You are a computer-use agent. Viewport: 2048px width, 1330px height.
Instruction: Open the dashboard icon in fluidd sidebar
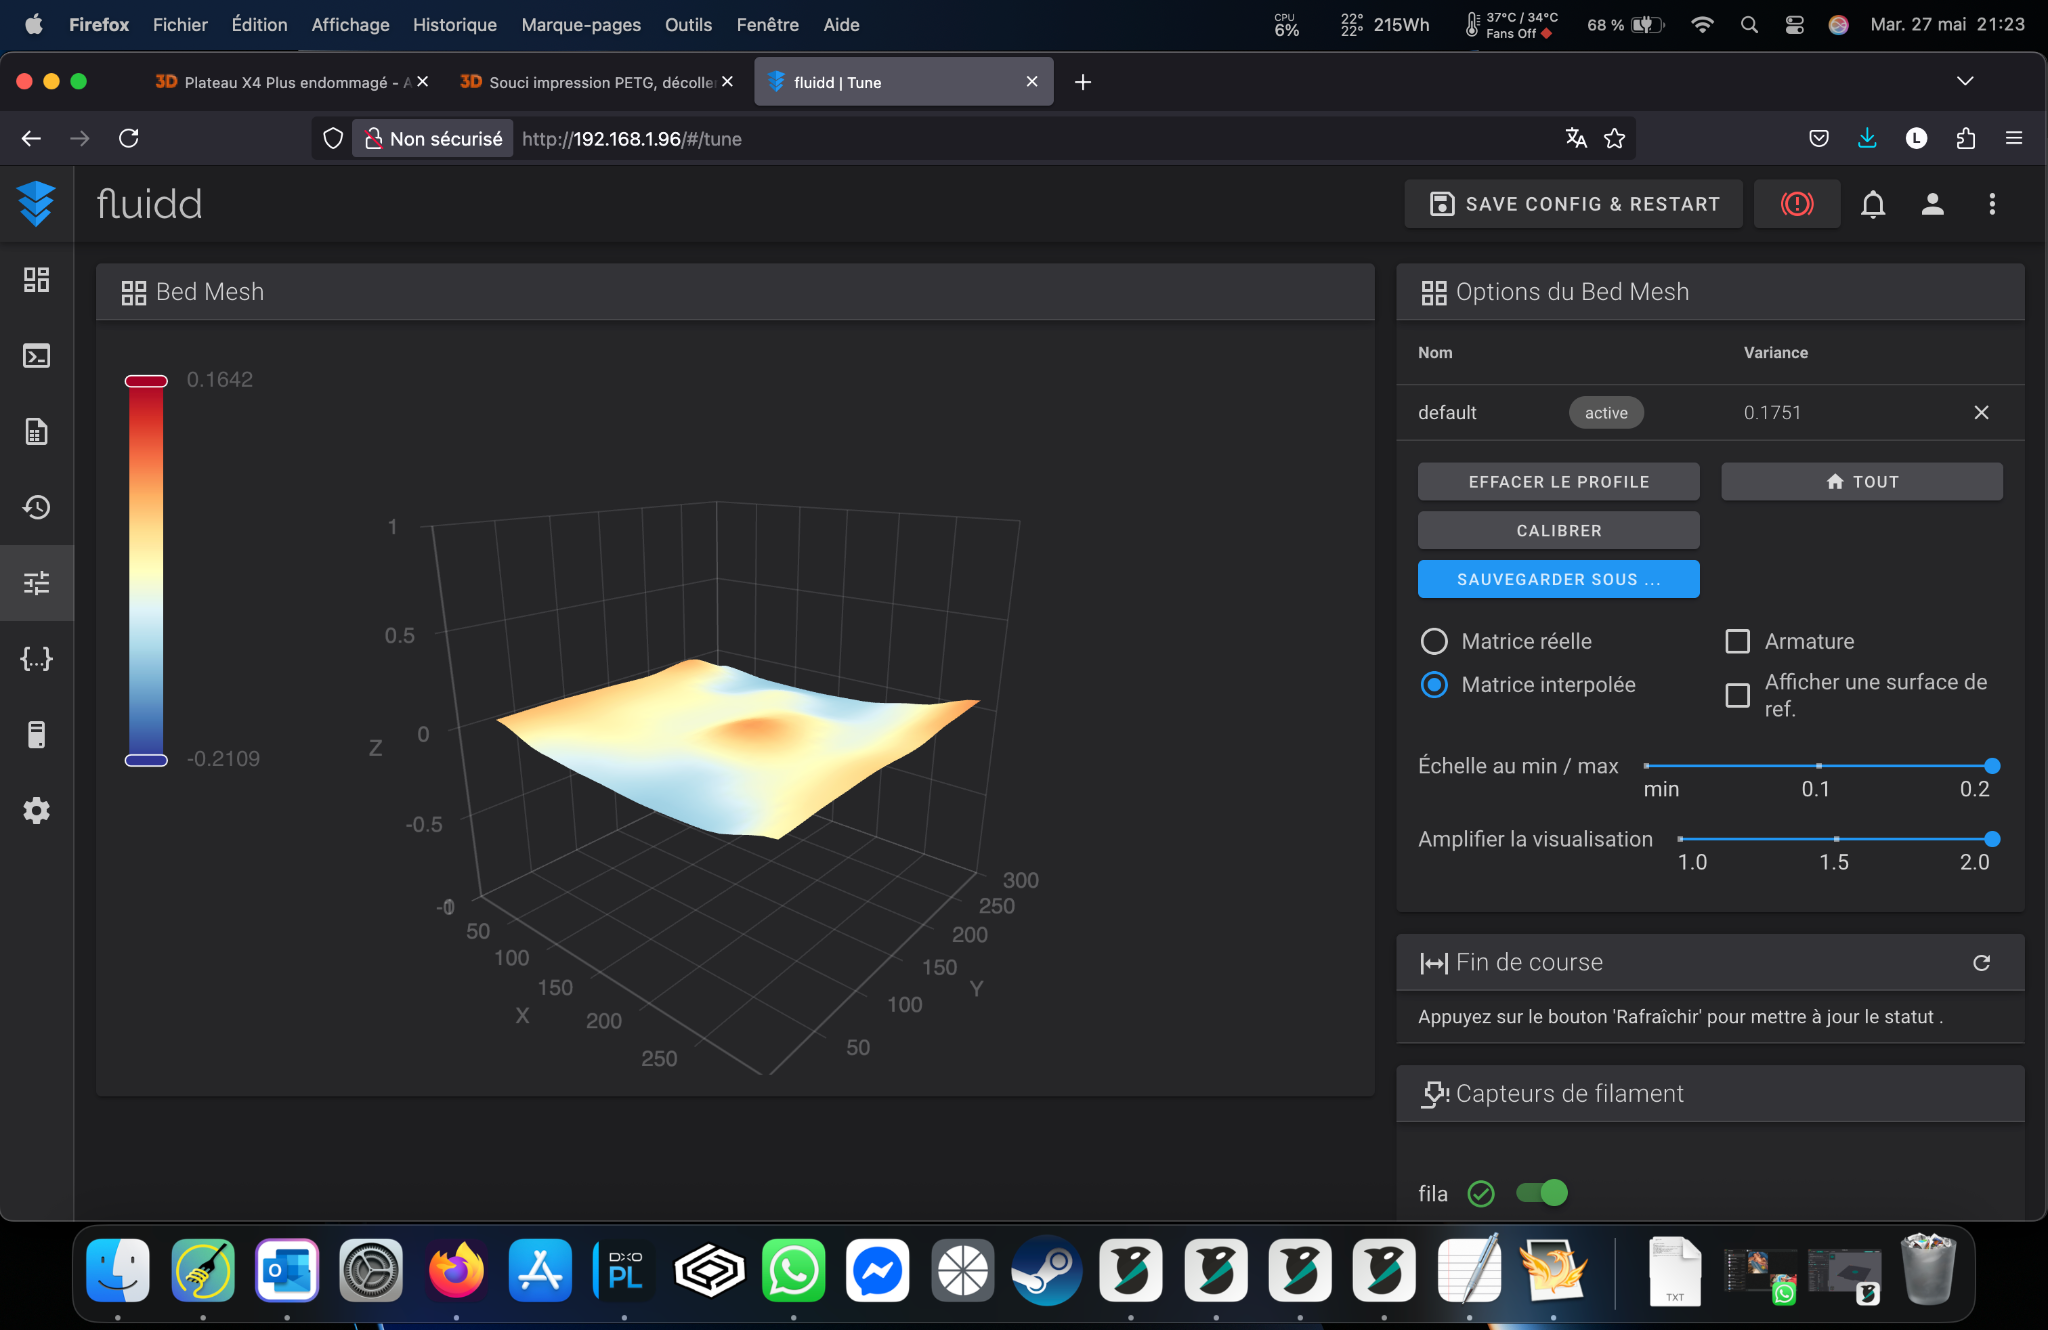[36, 280]
